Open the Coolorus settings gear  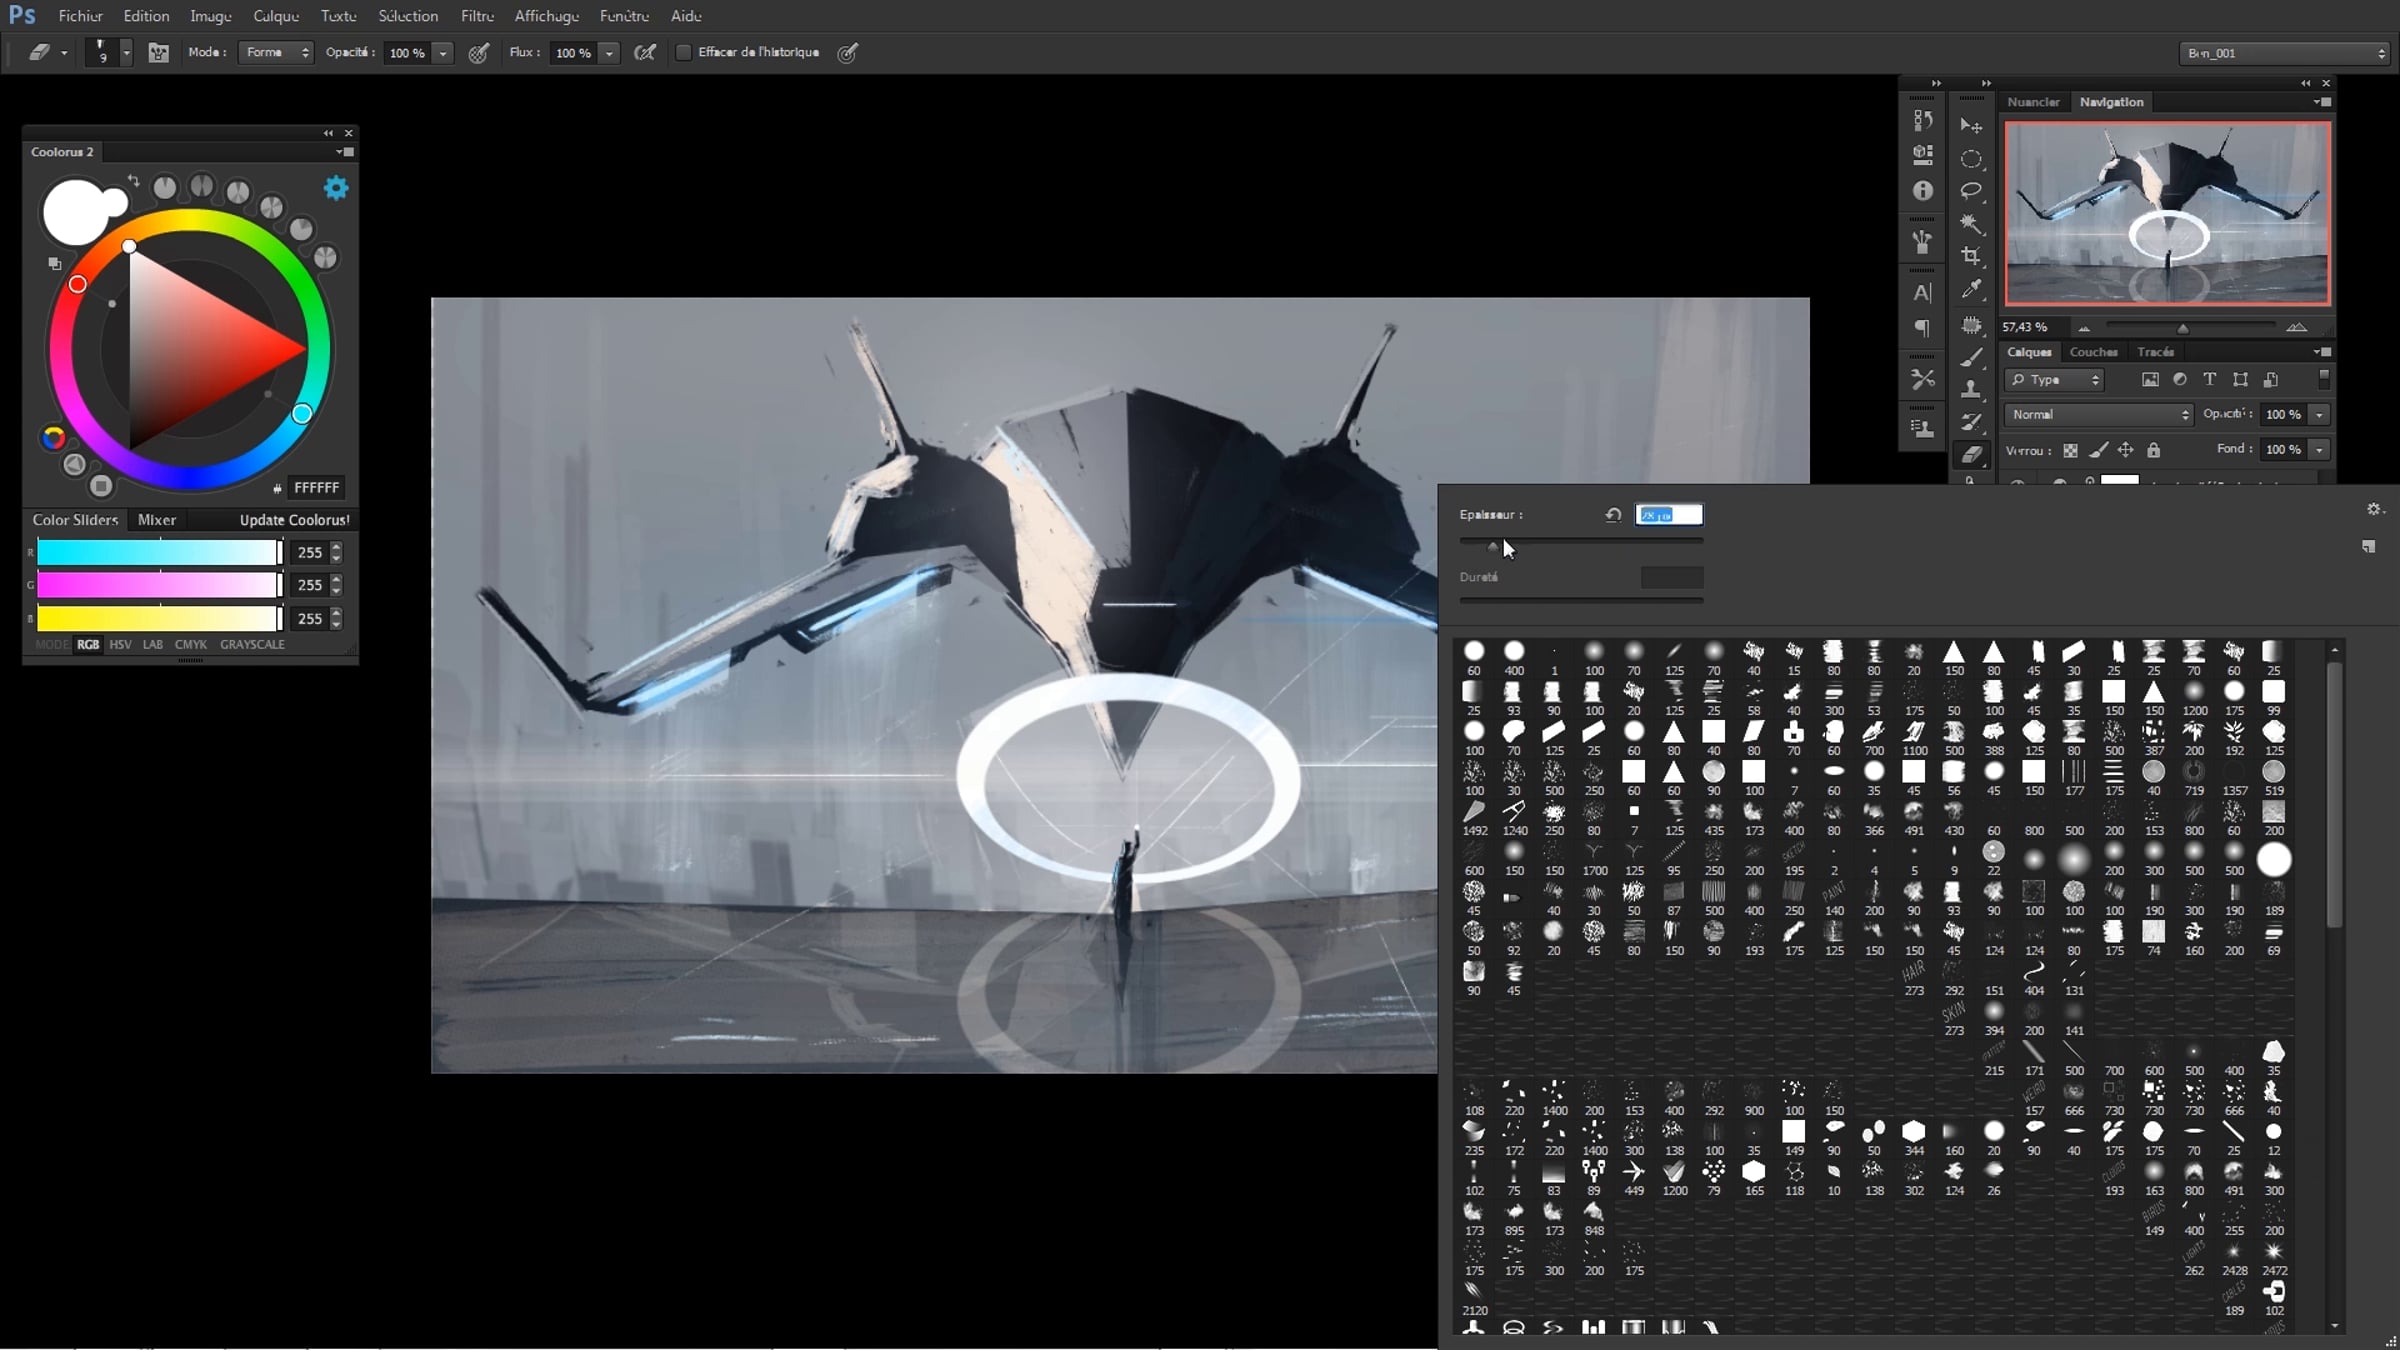click(336, 188)
